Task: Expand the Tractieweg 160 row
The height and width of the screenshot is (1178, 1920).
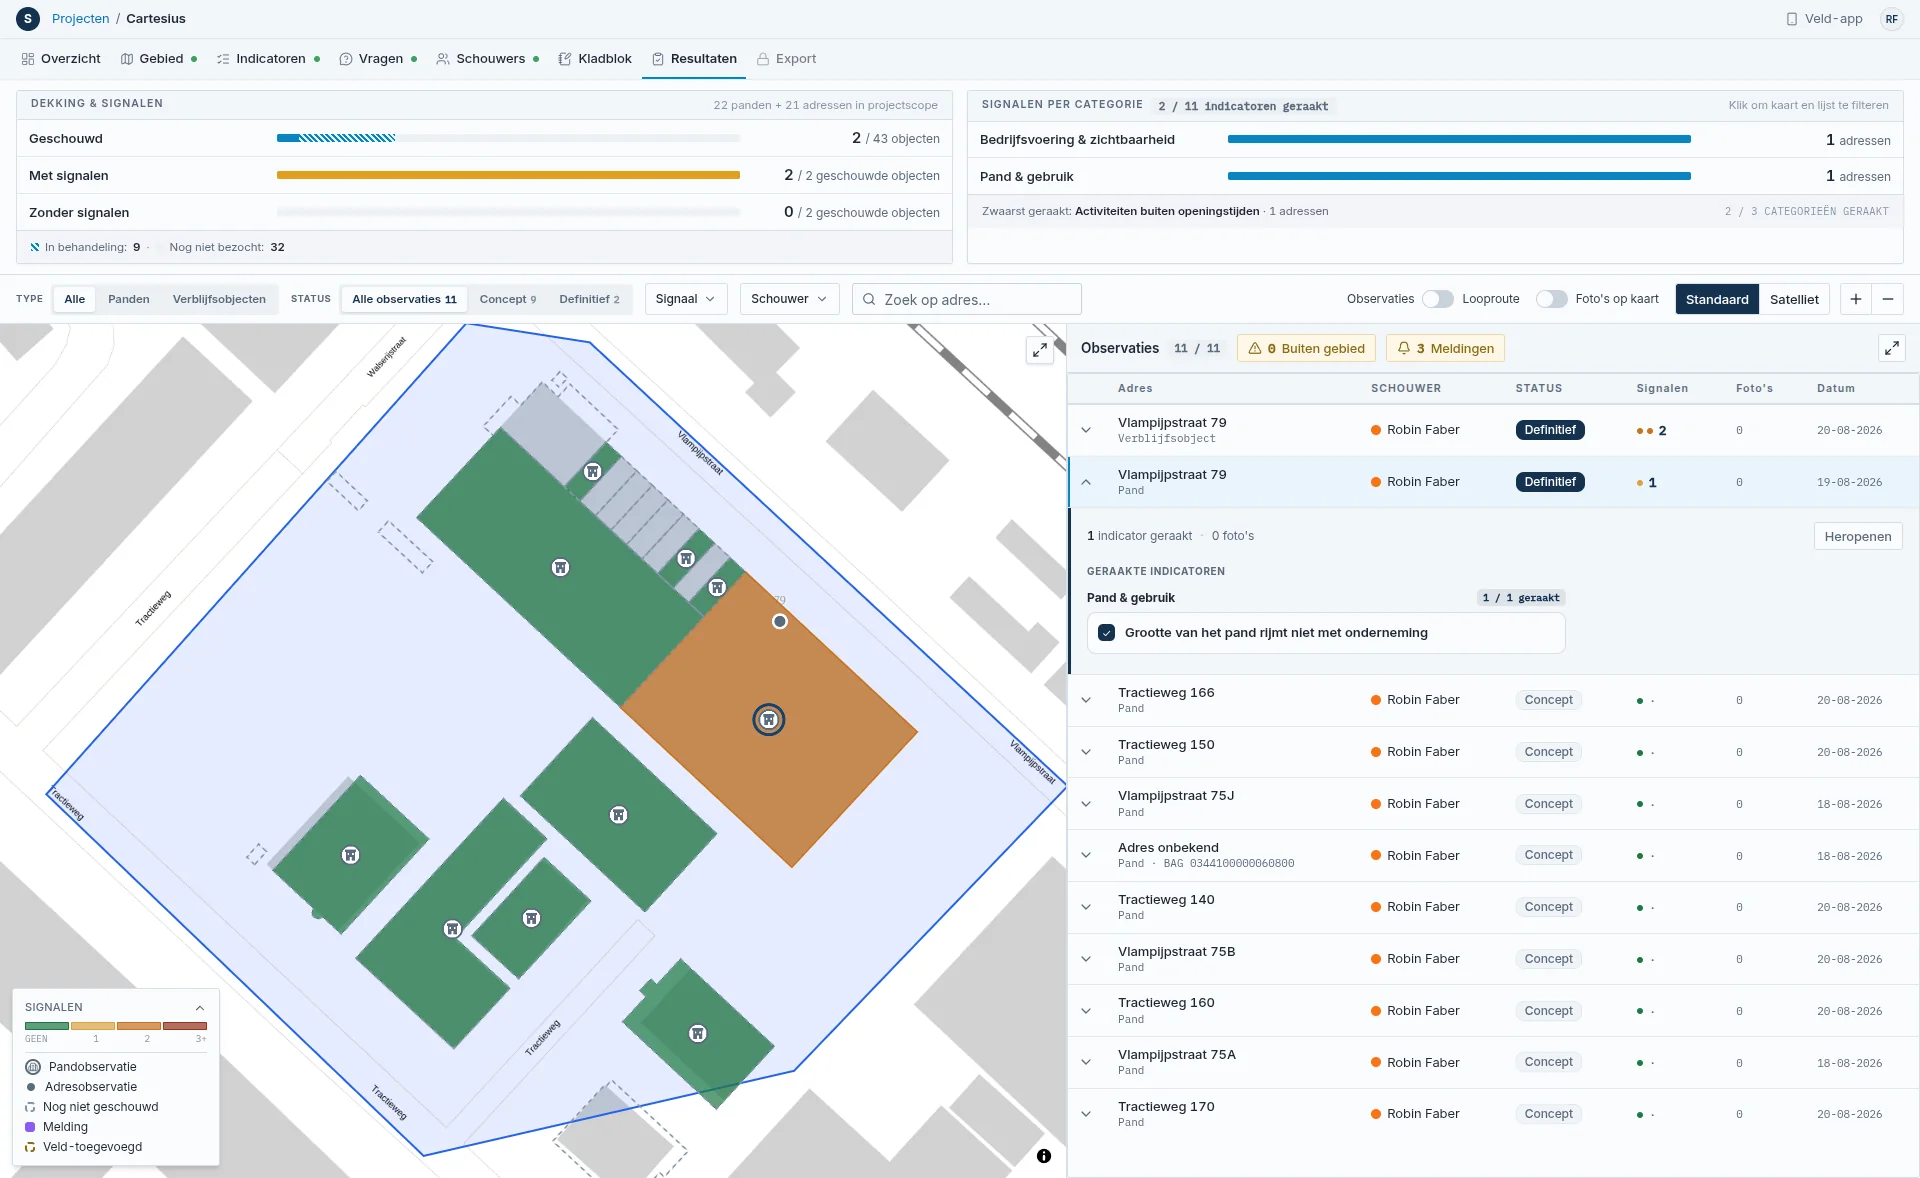Action: pos(1086,1011)
